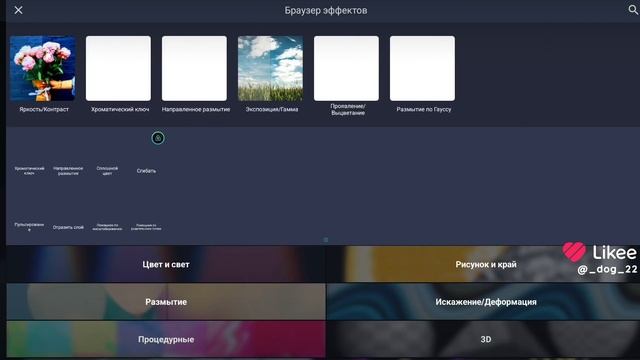
Task: Choose the Размытие по Гауссу effect card
Action: (x=422, y=68)
